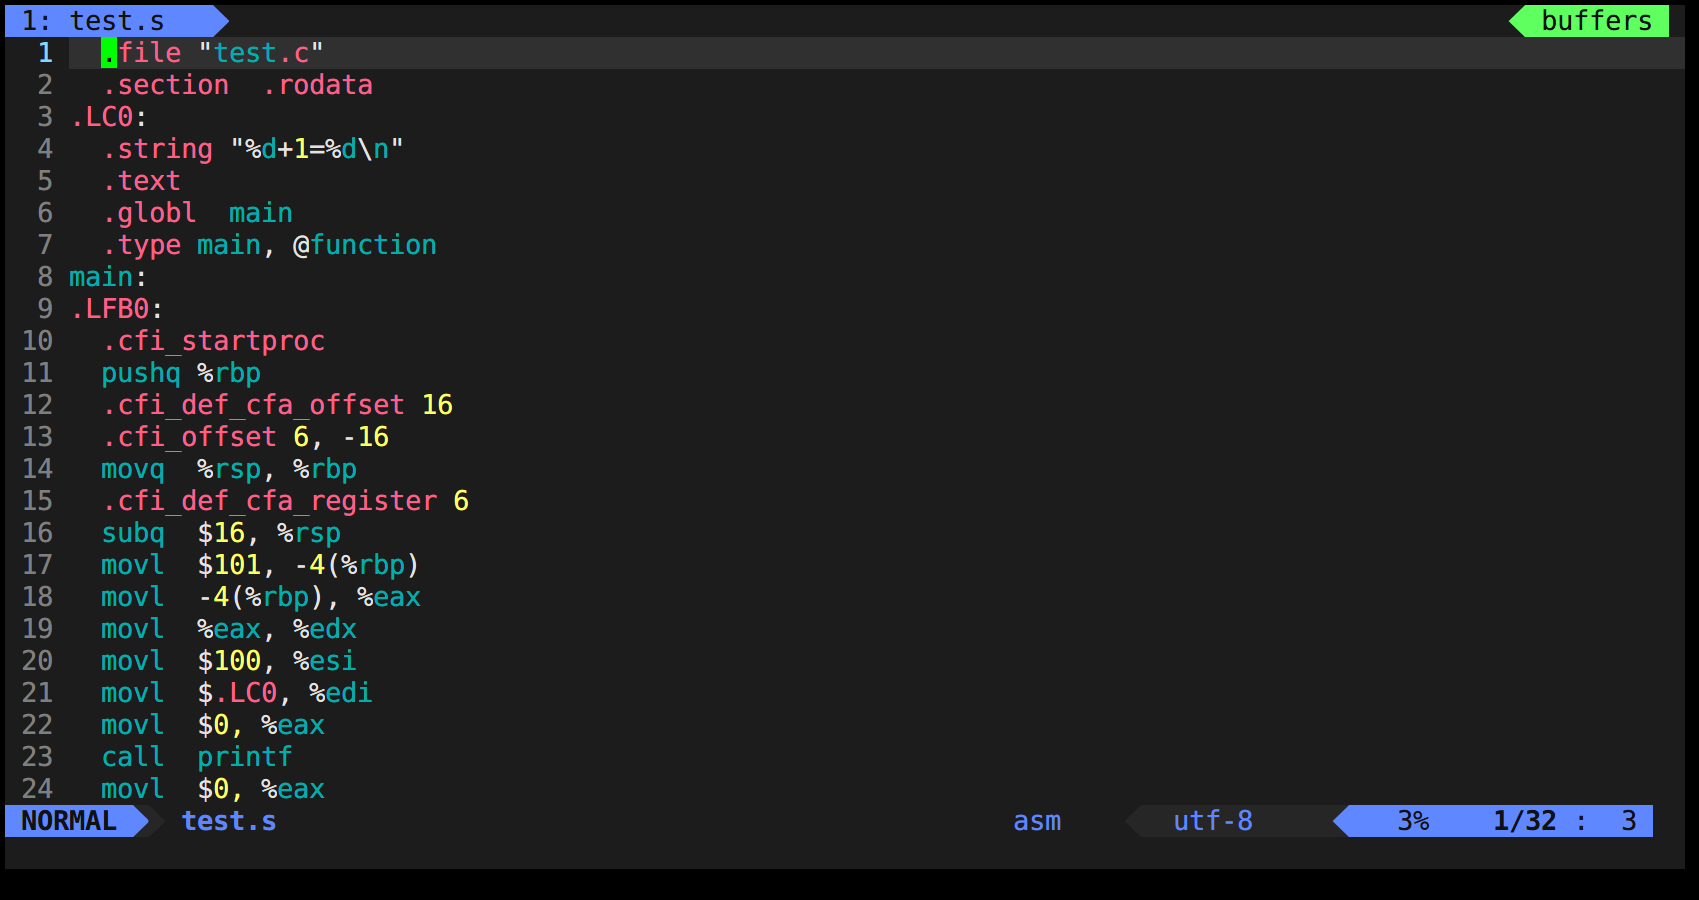Click the 'utf-8' encoding indicator
This screenshot has width=1699, height=900.
[1213, 821]
